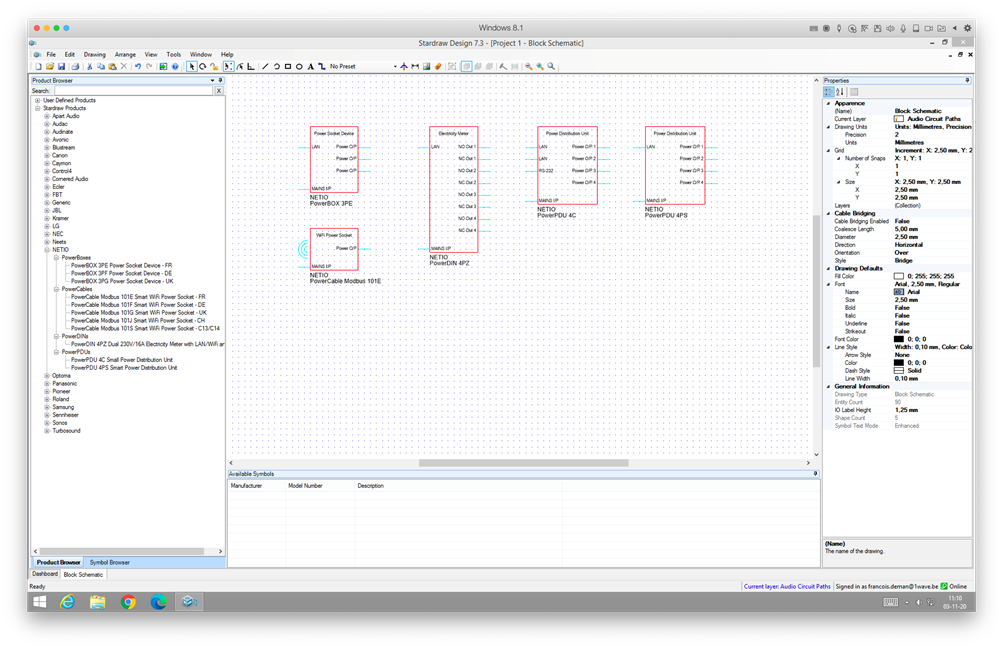Select the Text tool in the toolbar
Screen dimensions: 1003x648
(310, 67)
